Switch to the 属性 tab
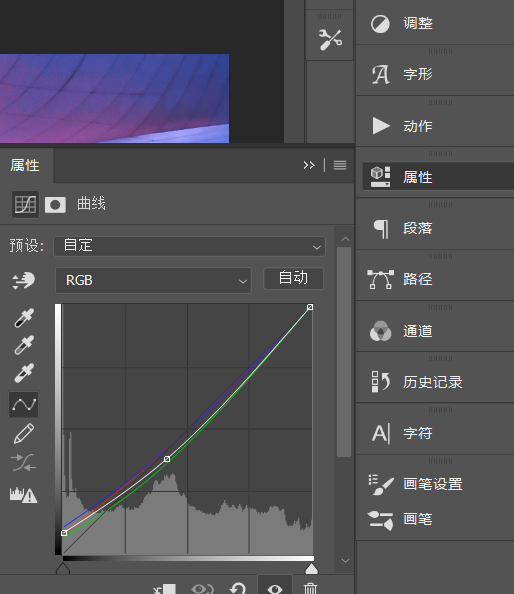This screenshot has height=594, width=514. click(x=25, y=166)
